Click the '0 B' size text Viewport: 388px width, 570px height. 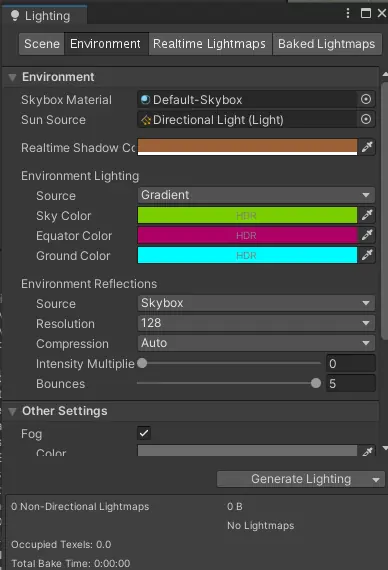click(235, 506)
